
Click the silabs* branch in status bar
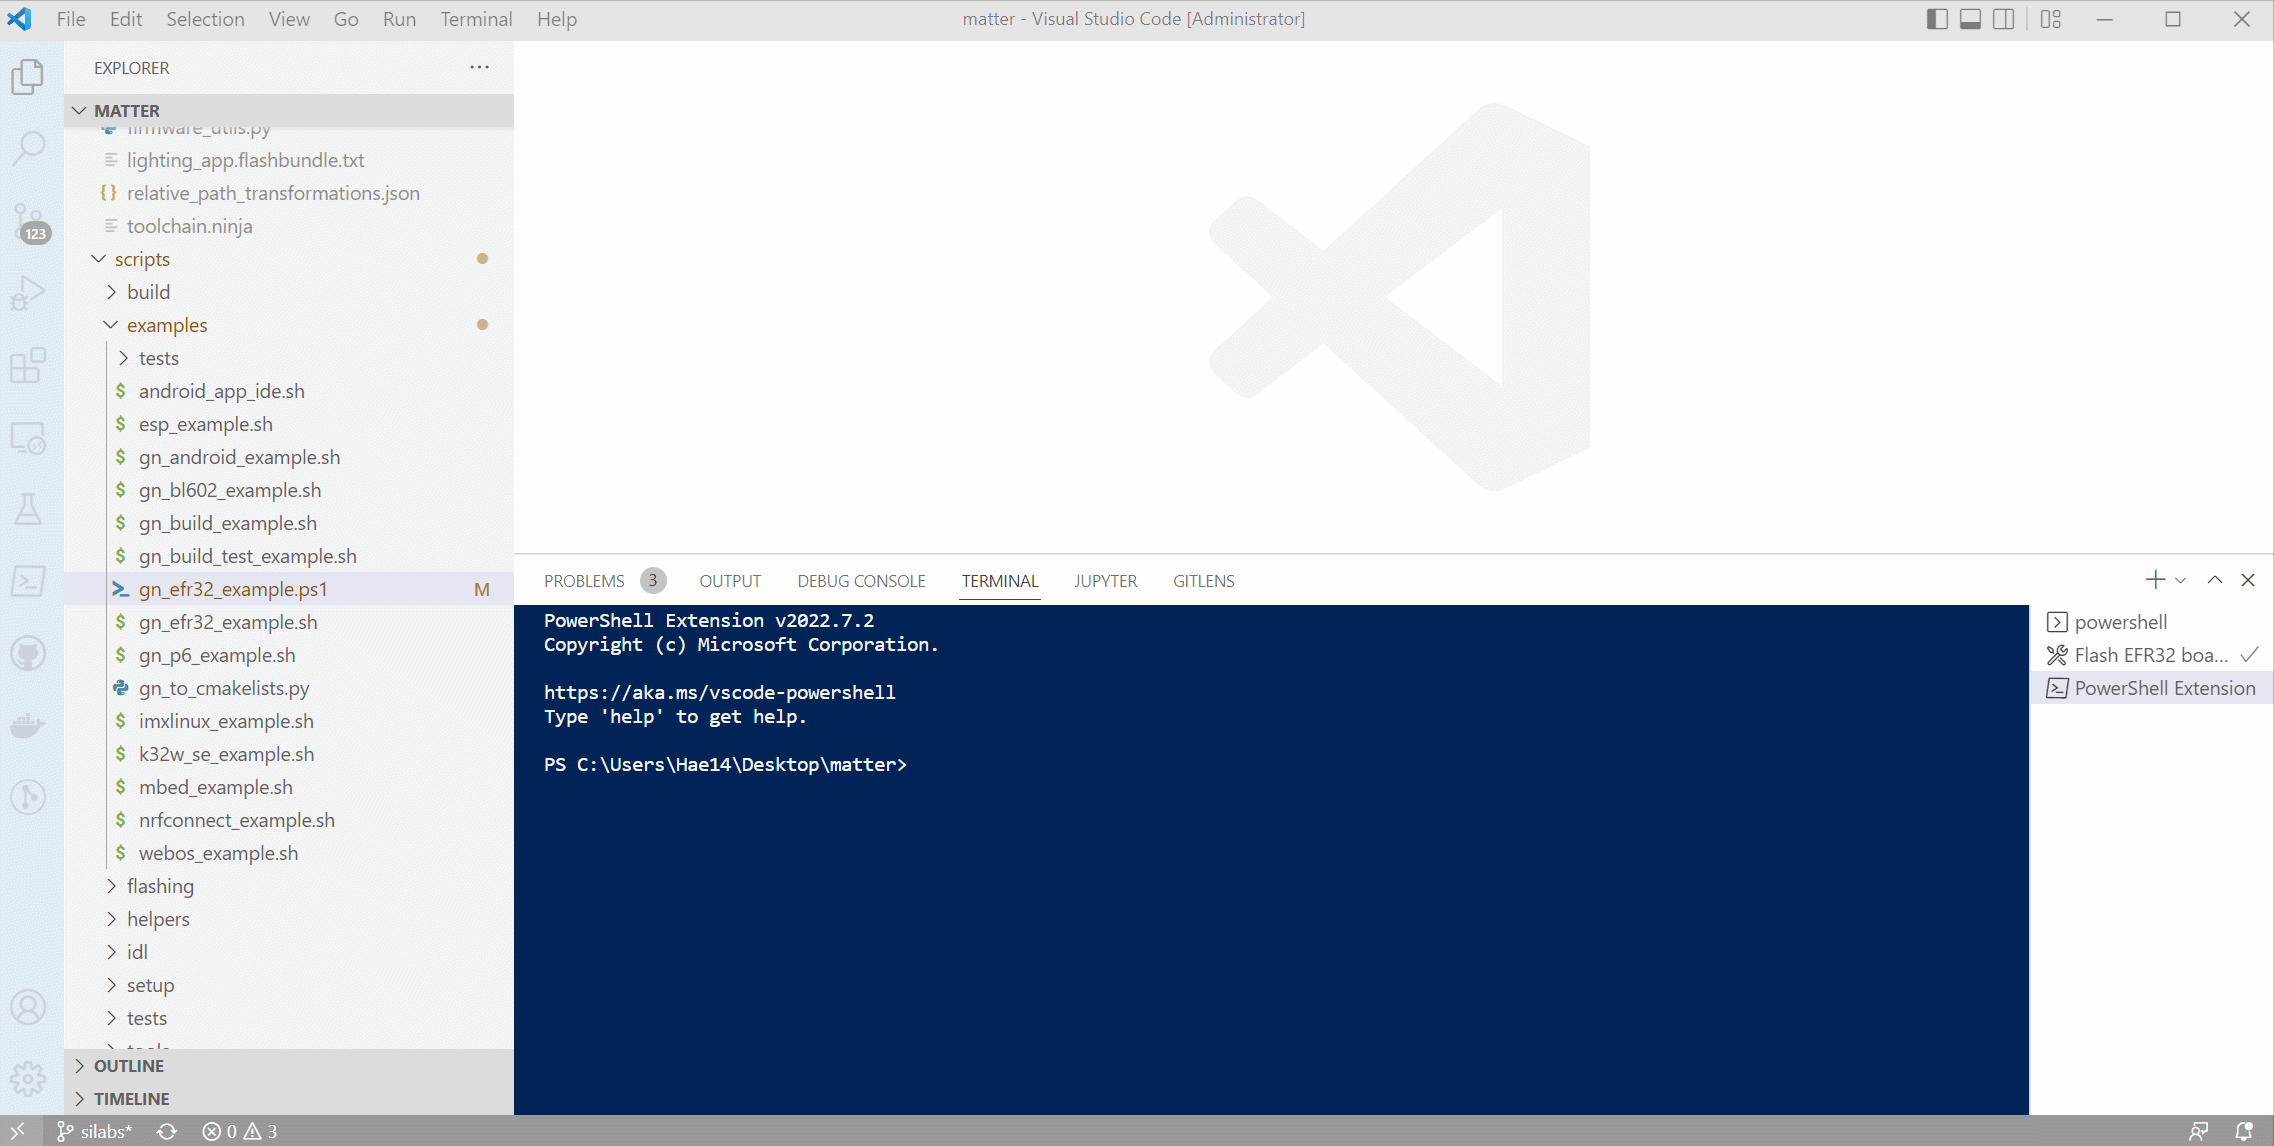click(x=95, y=1131)
